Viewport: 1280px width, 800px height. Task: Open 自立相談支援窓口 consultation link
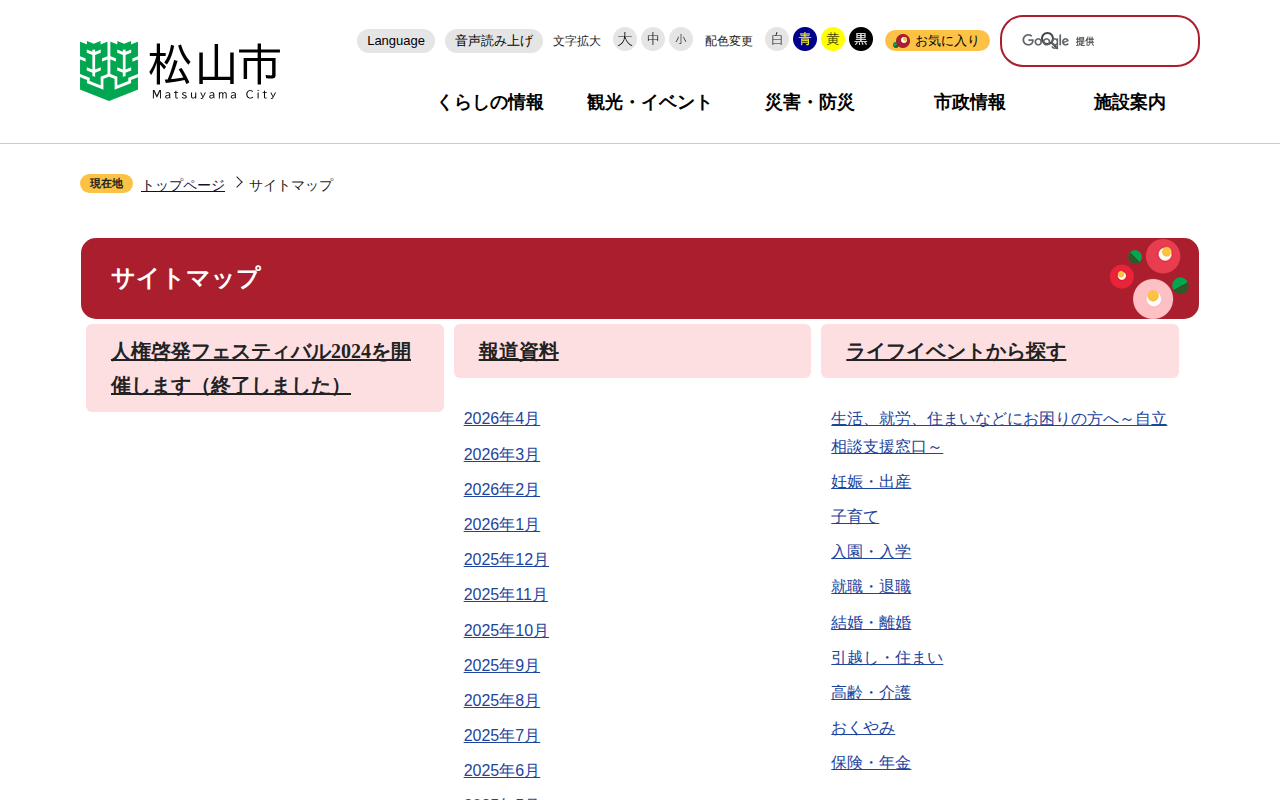pyautogui.click(x=999, y=433)
